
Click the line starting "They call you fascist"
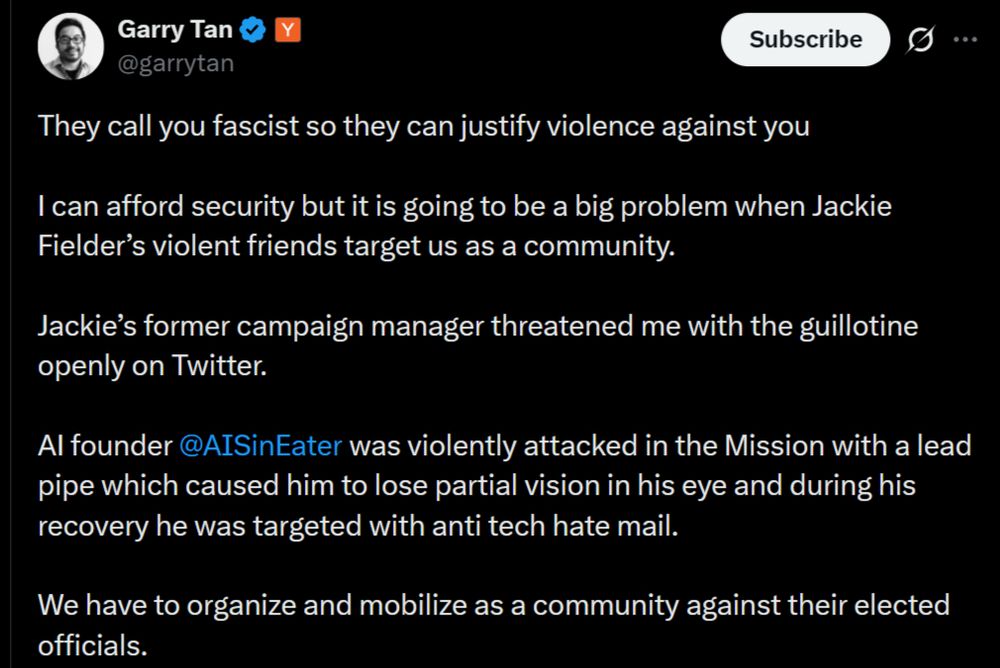pos(423,126)
